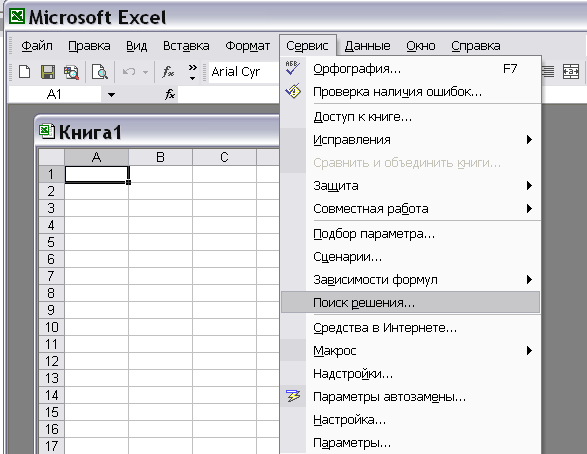Click the Select All corner button
The image size is (587, 454).
point(51,157)
